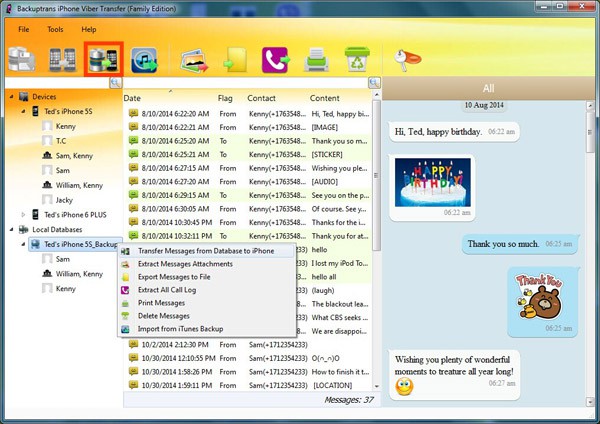Image resolution: width=600 pixels, height=424 pixels.
Task: Select message dated 10/2/2014 2:12:30 PM
Action: 248,345
